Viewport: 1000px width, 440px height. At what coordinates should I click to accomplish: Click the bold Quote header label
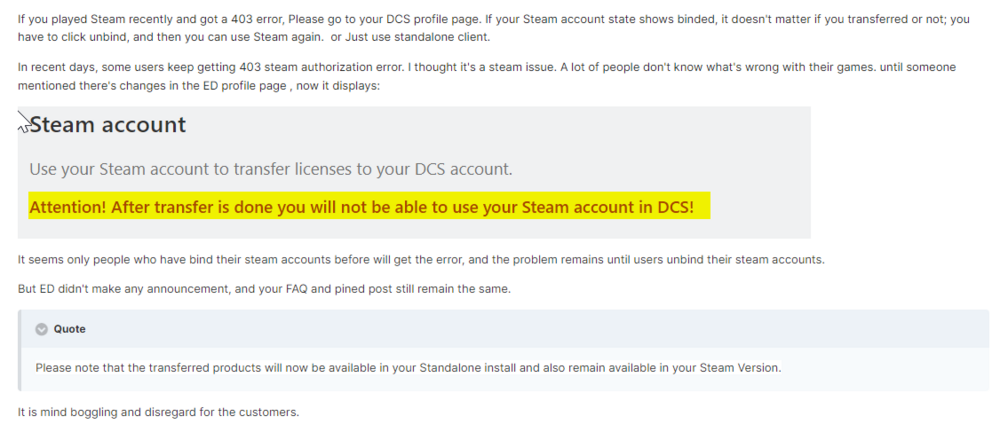pyautogui.click(x=69, y=329)
